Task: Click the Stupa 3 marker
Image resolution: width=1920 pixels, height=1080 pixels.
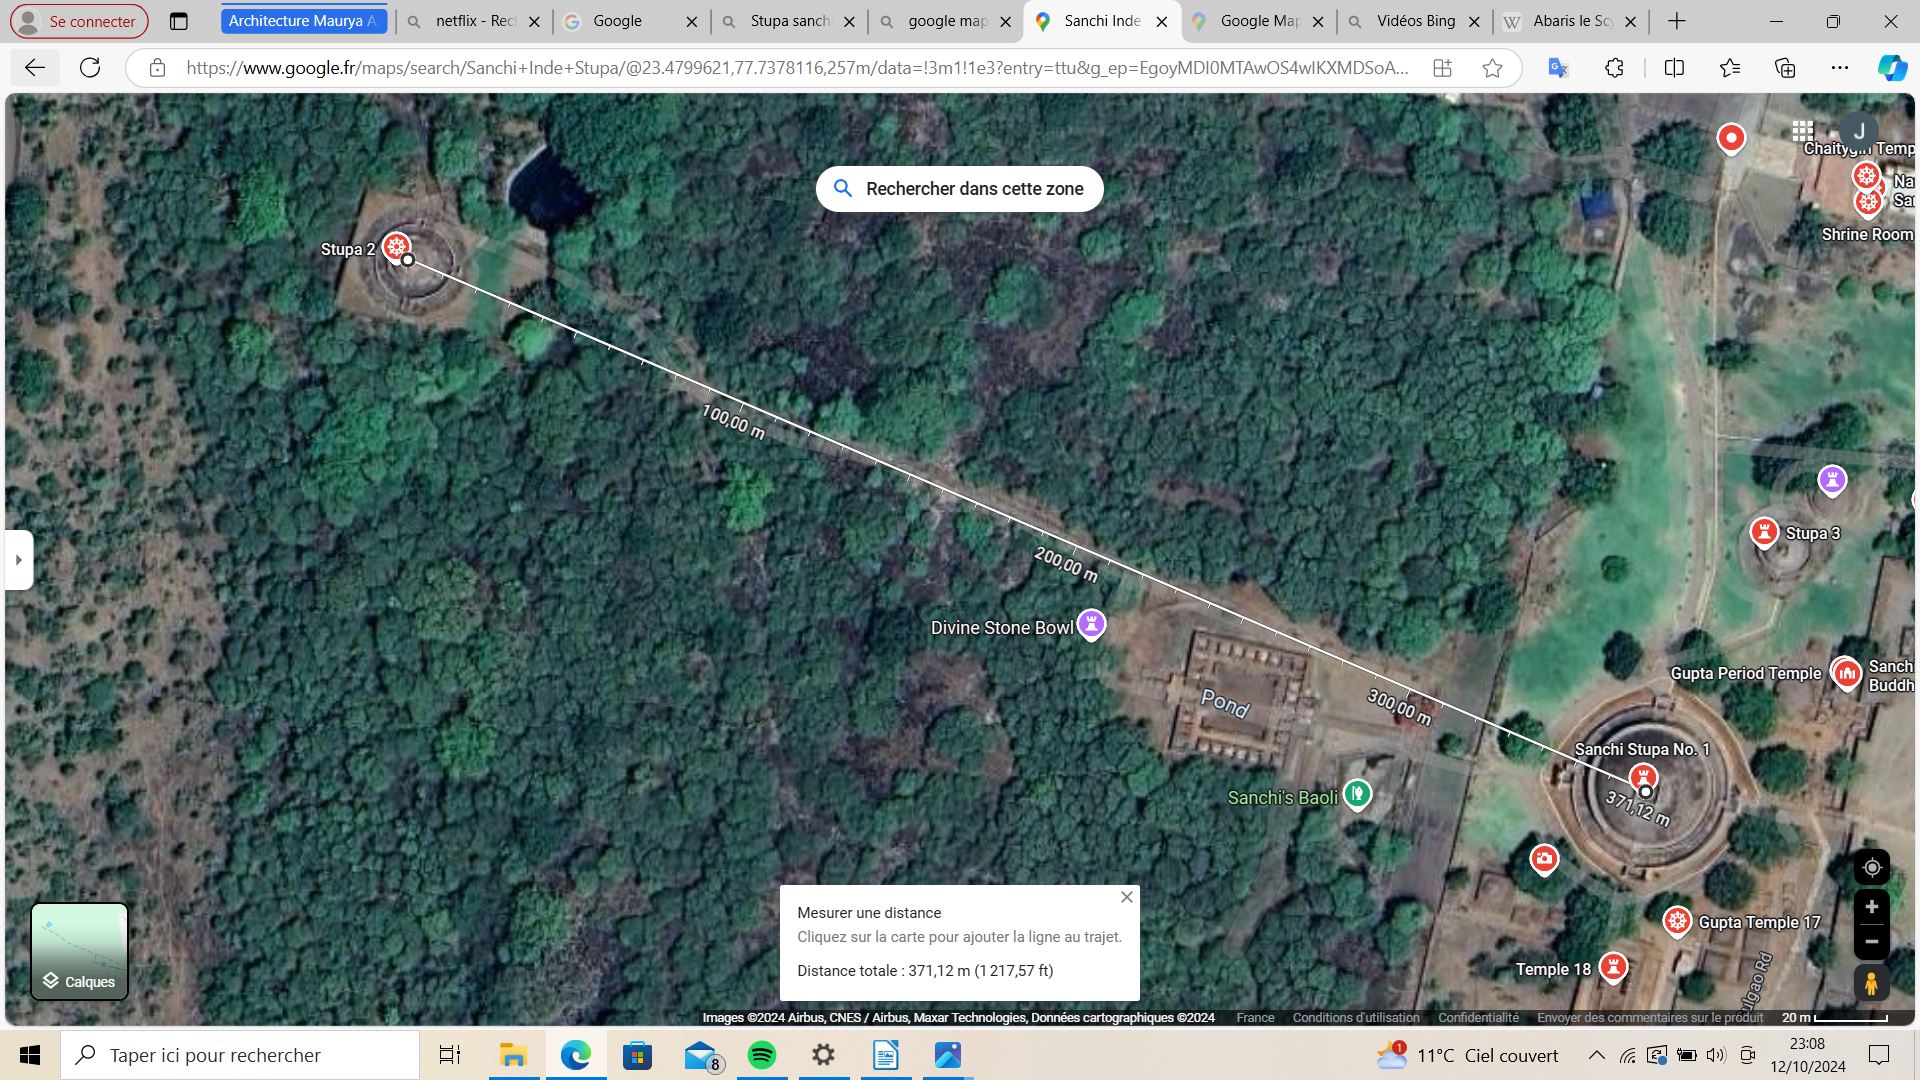Action: (x=1764, y=531)
